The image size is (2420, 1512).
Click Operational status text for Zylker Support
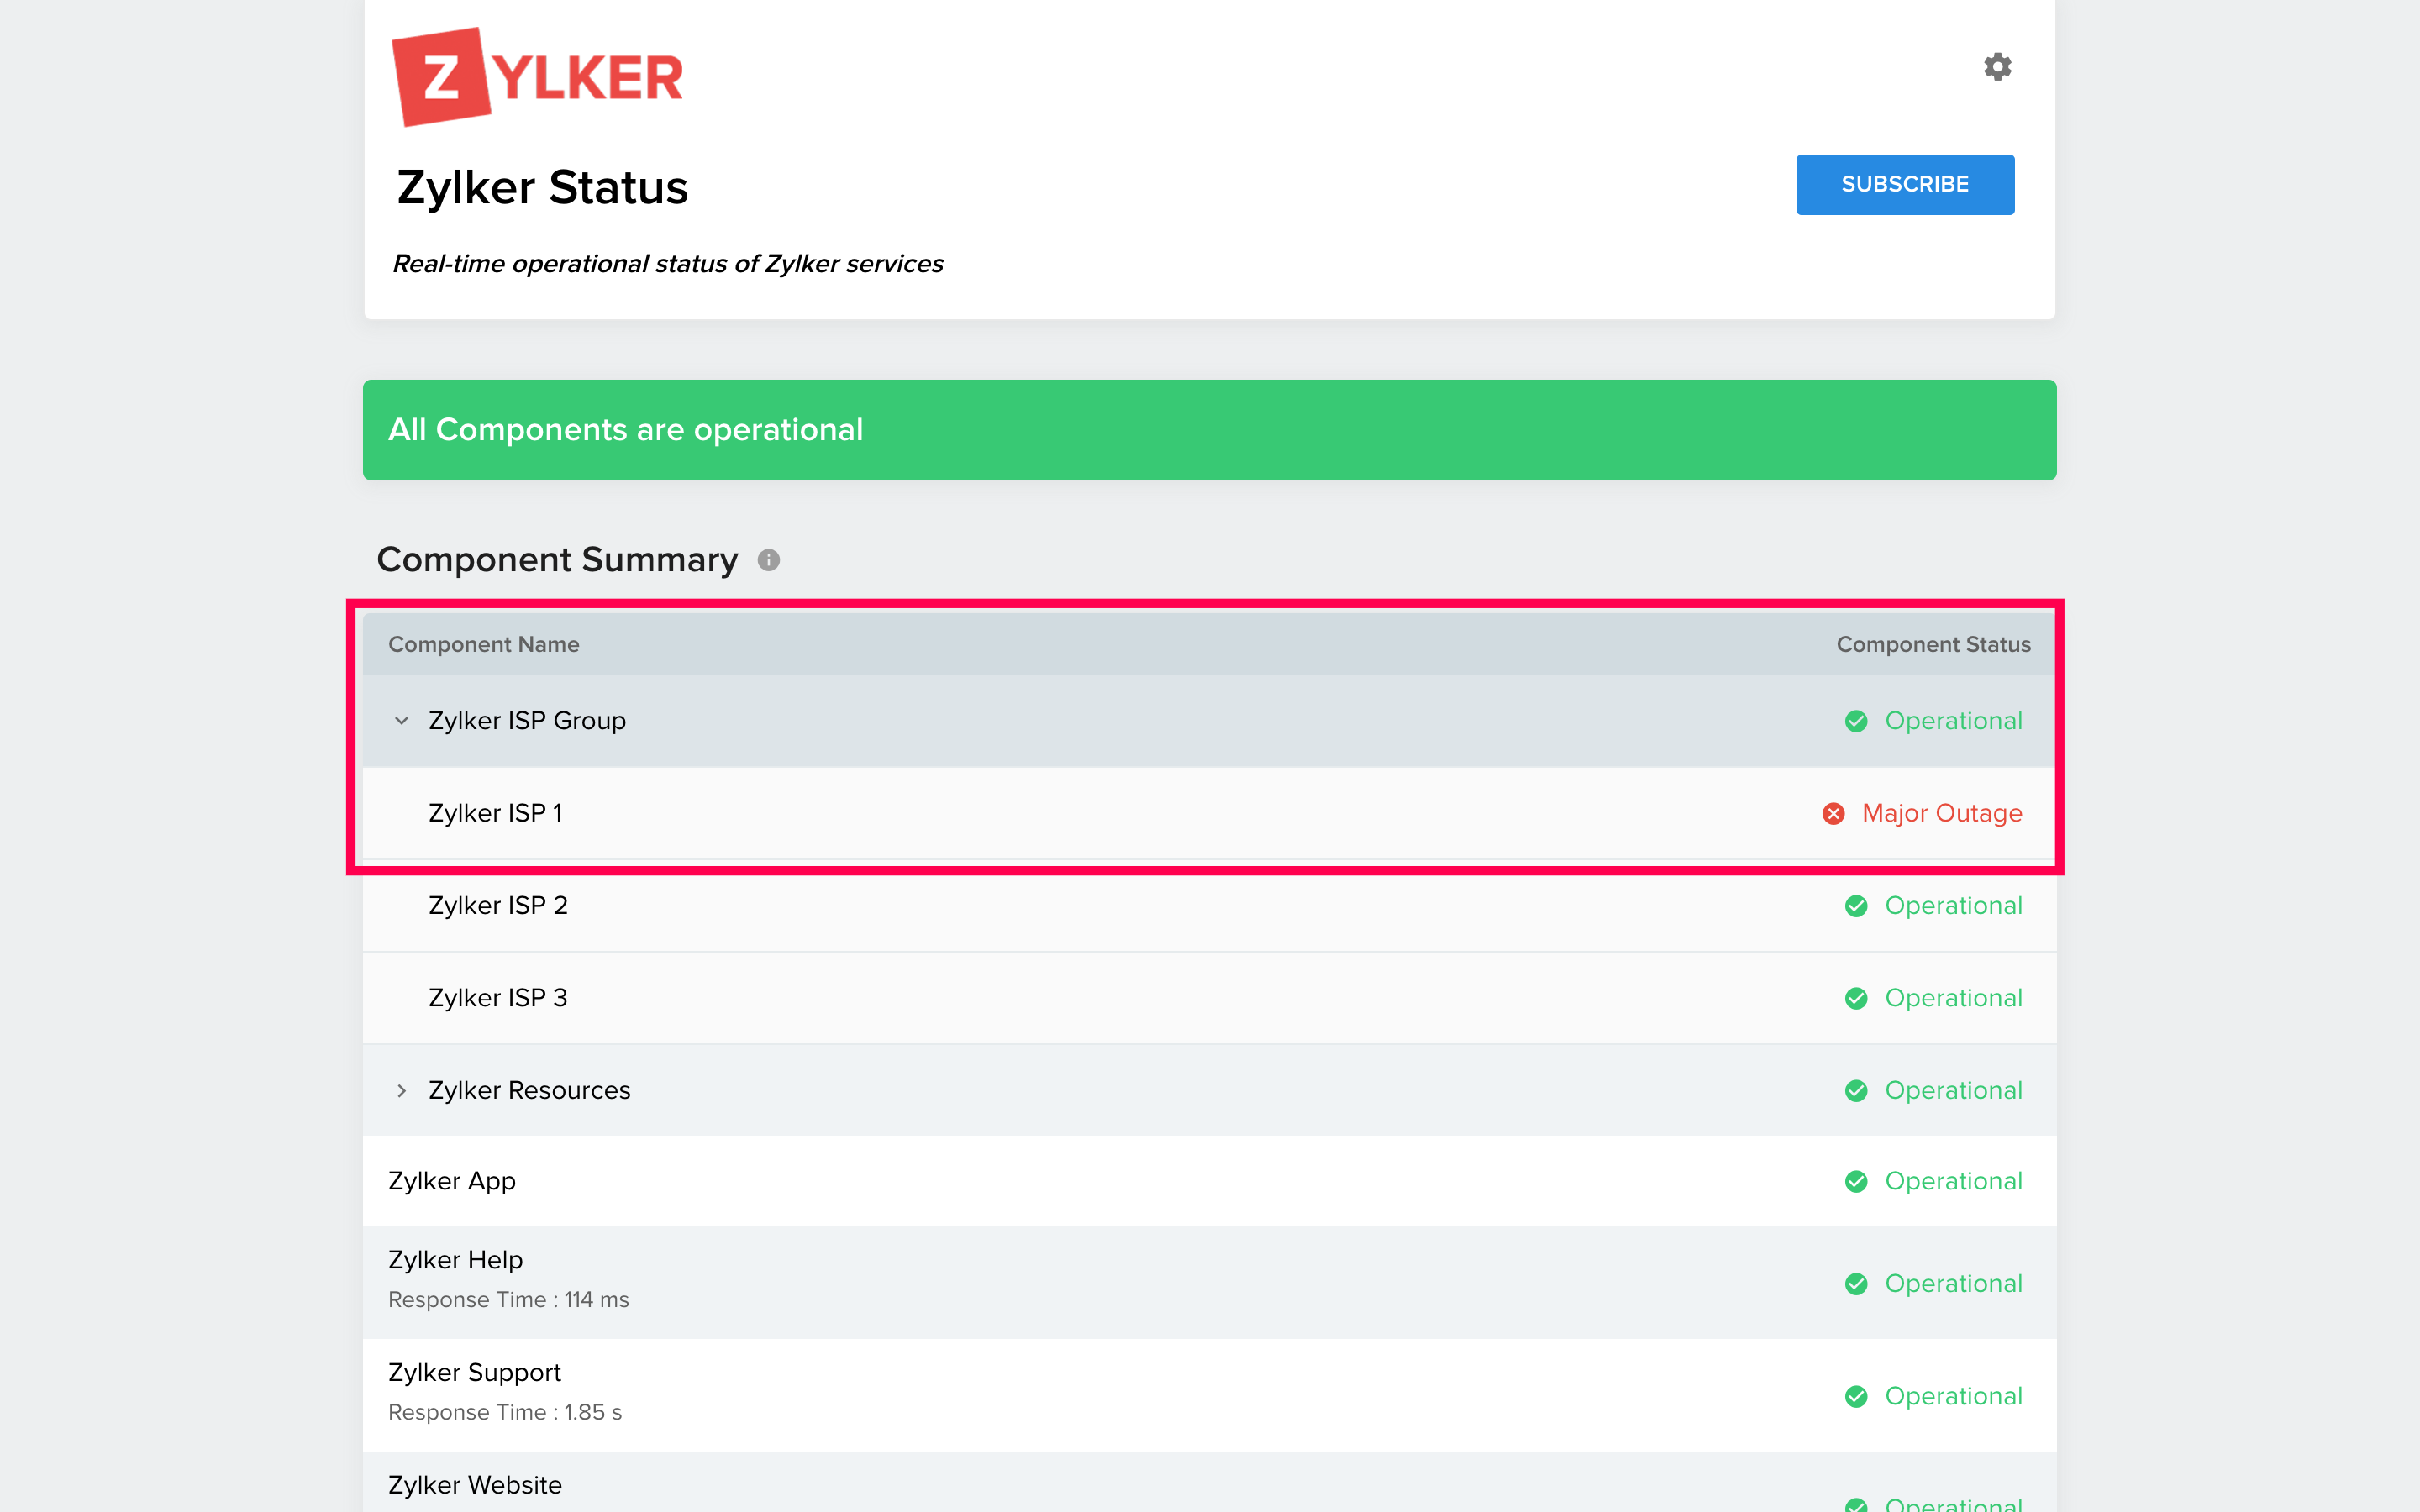coord(1953,1396)
